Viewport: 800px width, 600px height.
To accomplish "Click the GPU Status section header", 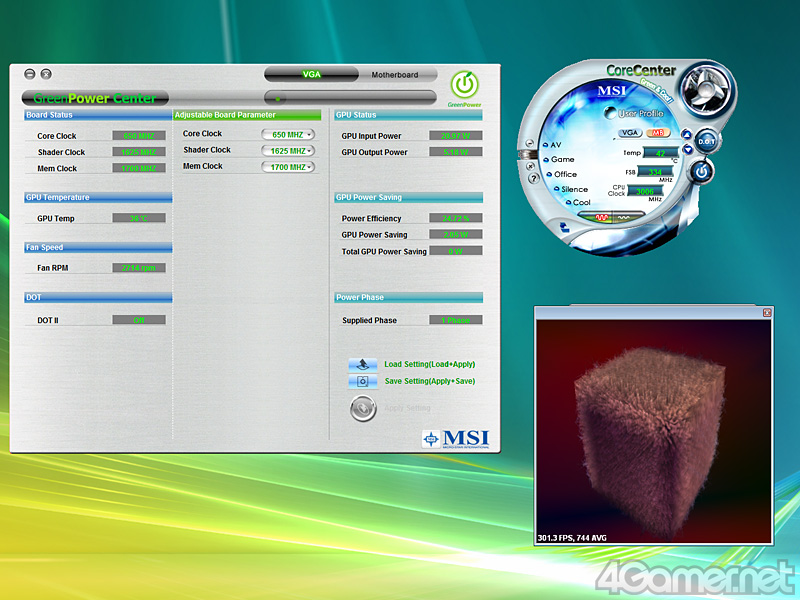I will tap(408, 115).
